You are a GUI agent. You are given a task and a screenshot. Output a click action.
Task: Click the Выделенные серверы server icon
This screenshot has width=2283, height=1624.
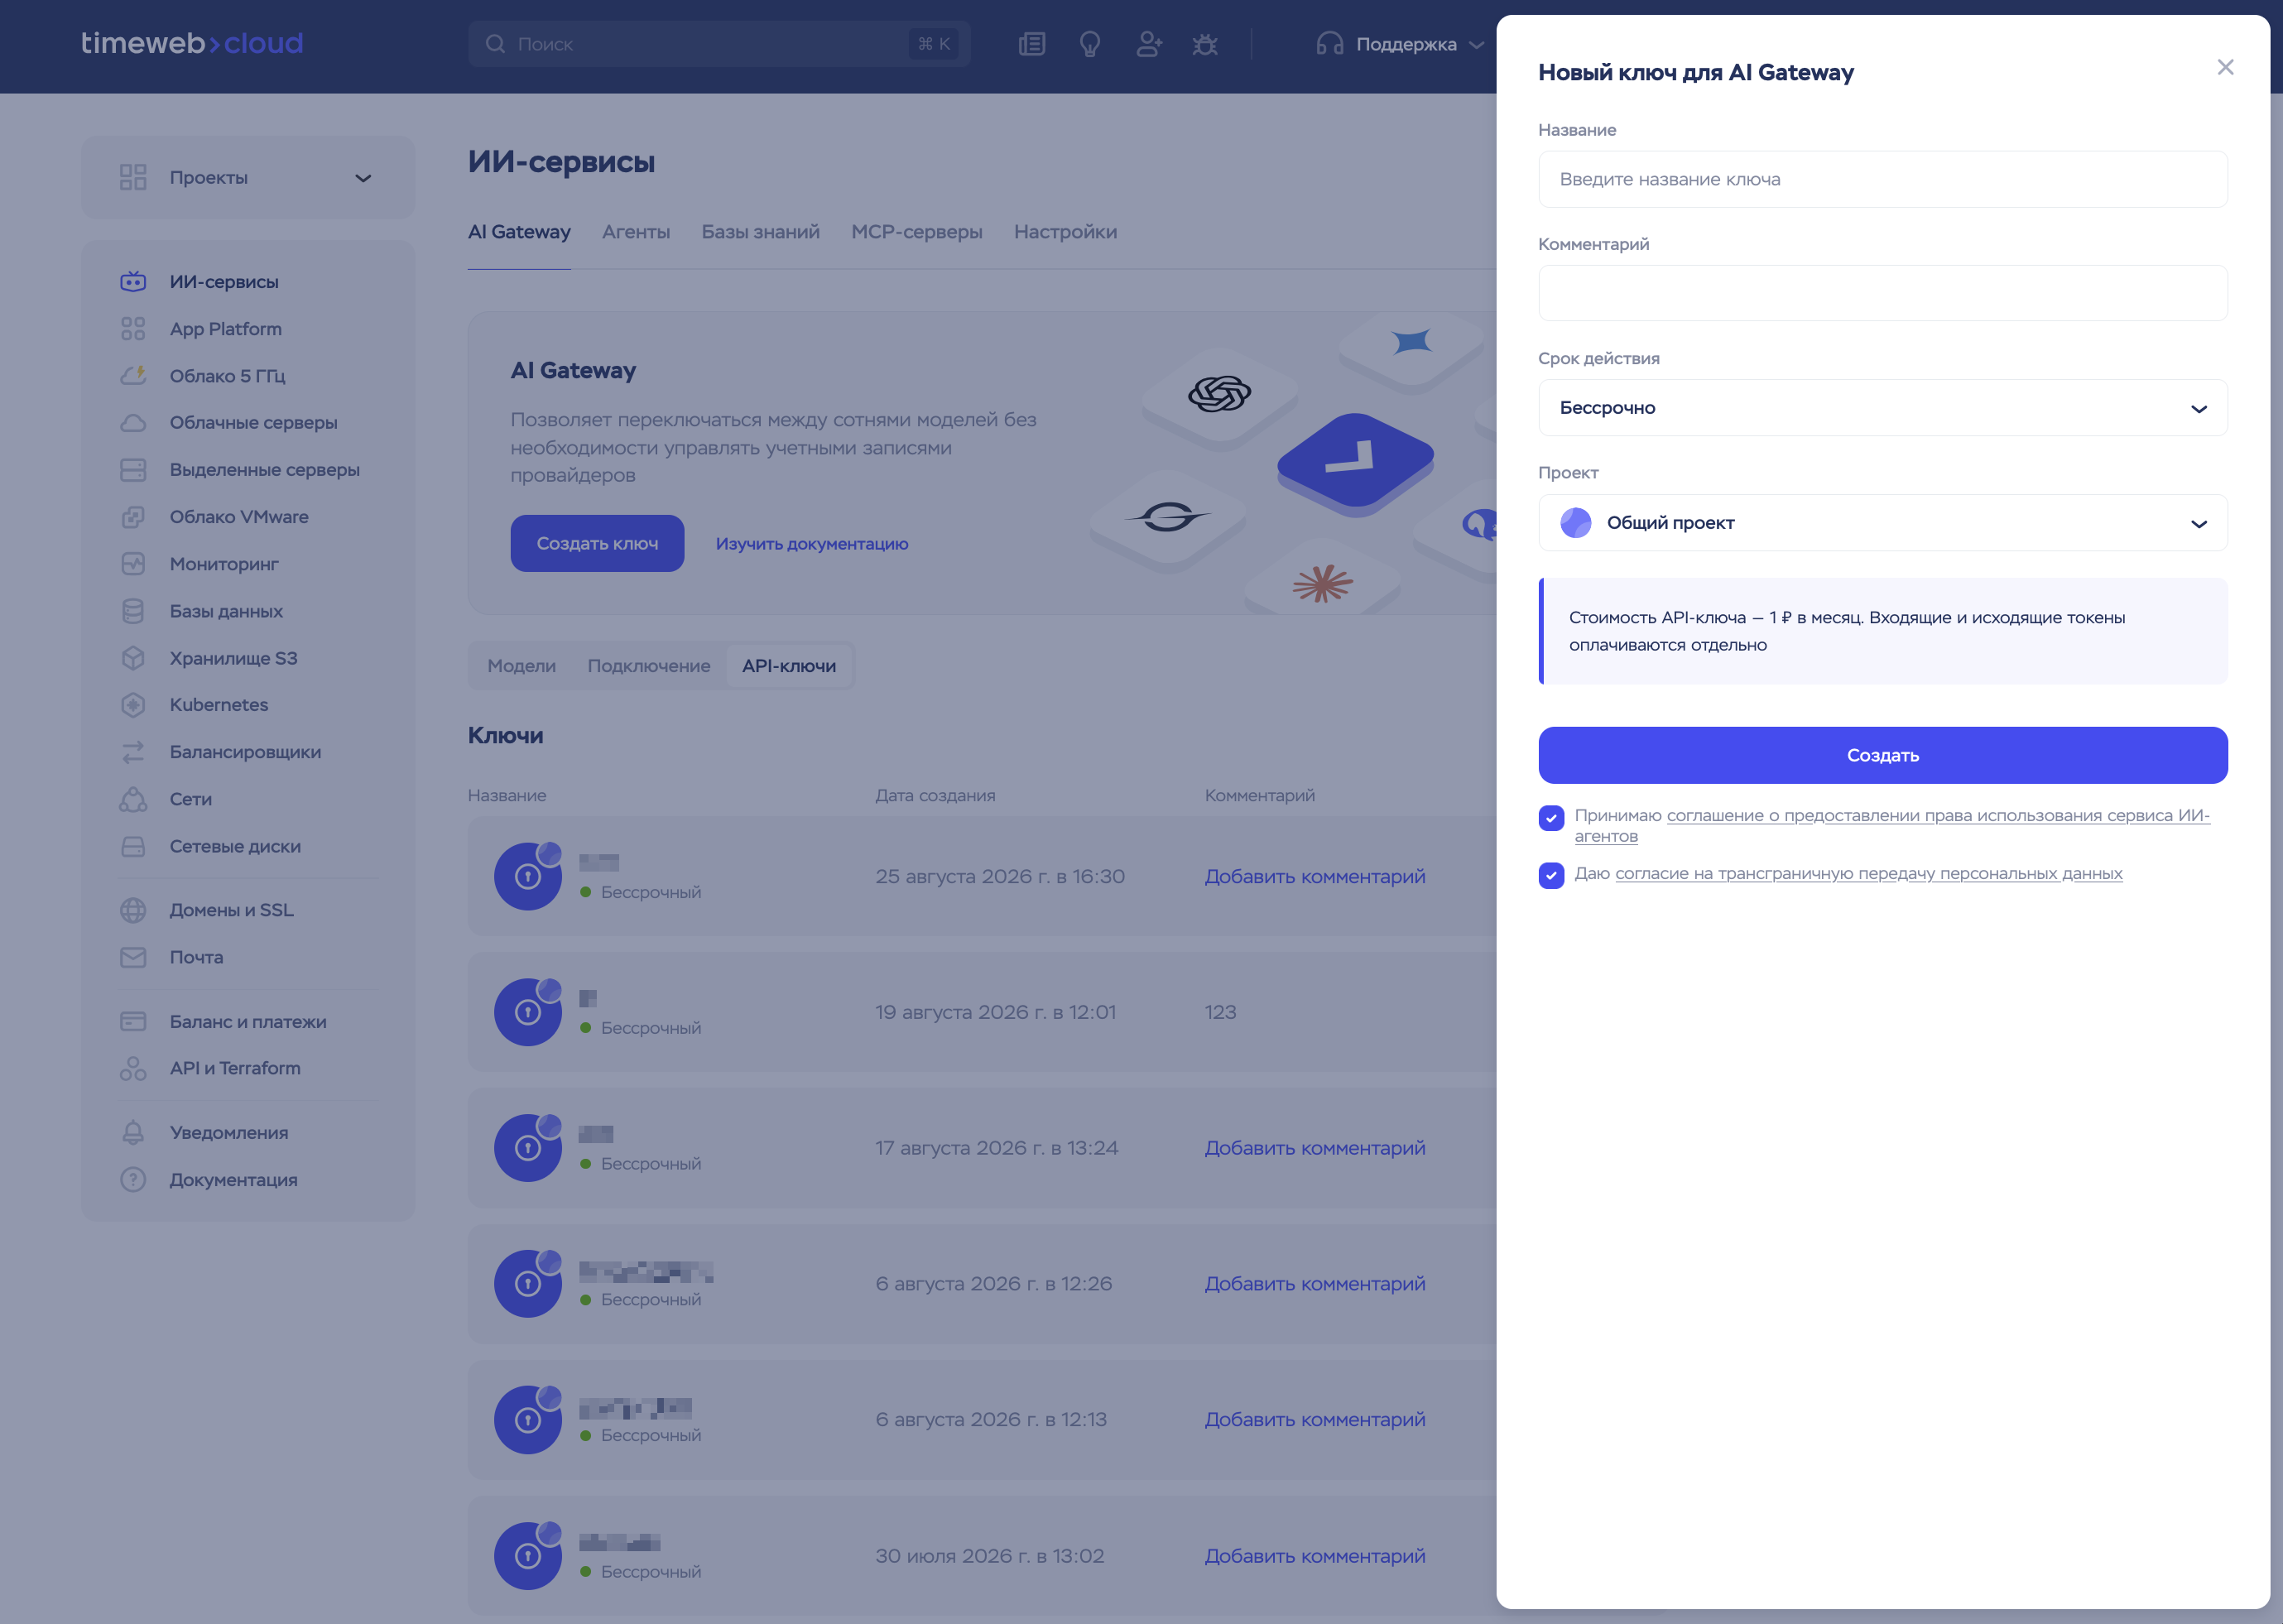coord(133,470)
